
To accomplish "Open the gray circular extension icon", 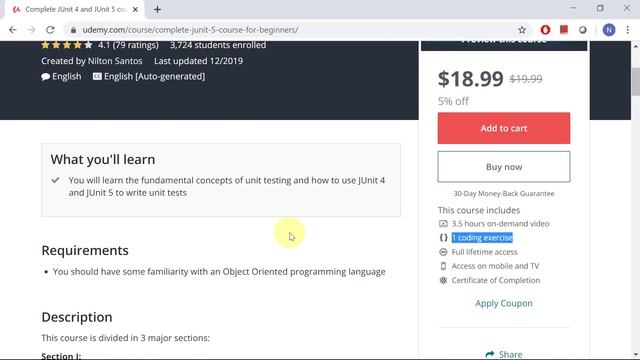I will pyautogui.click(x=582, y=30).
